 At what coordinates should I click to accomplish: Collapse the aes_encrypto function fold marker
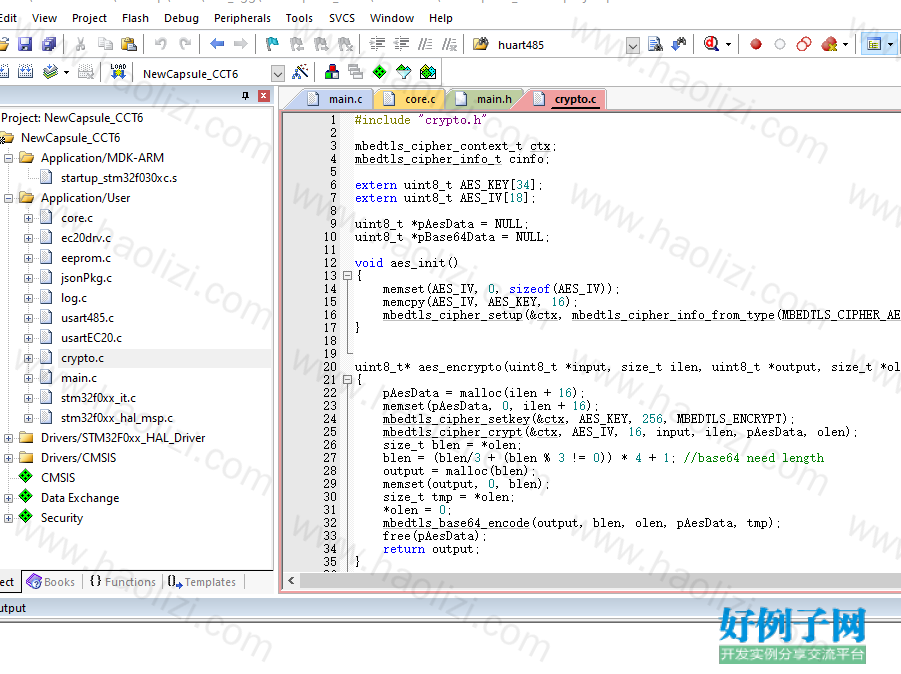[347, 379]
